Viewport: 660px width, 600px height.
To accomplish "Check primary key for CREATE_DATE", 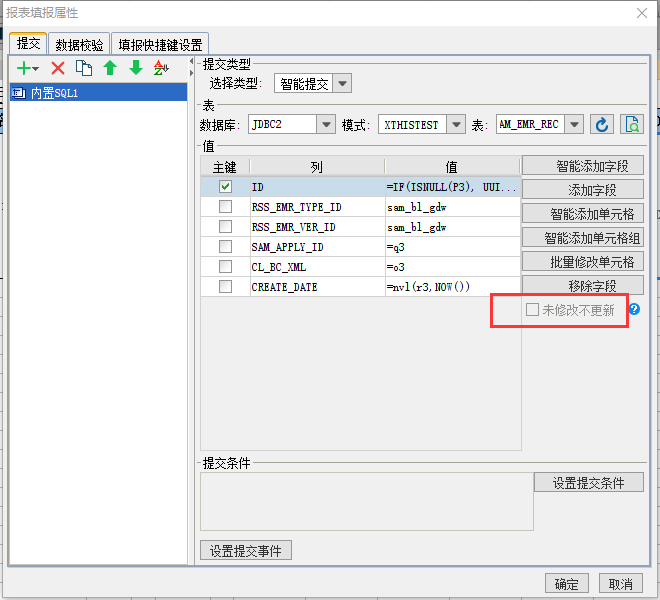I will tap(225, 287).
